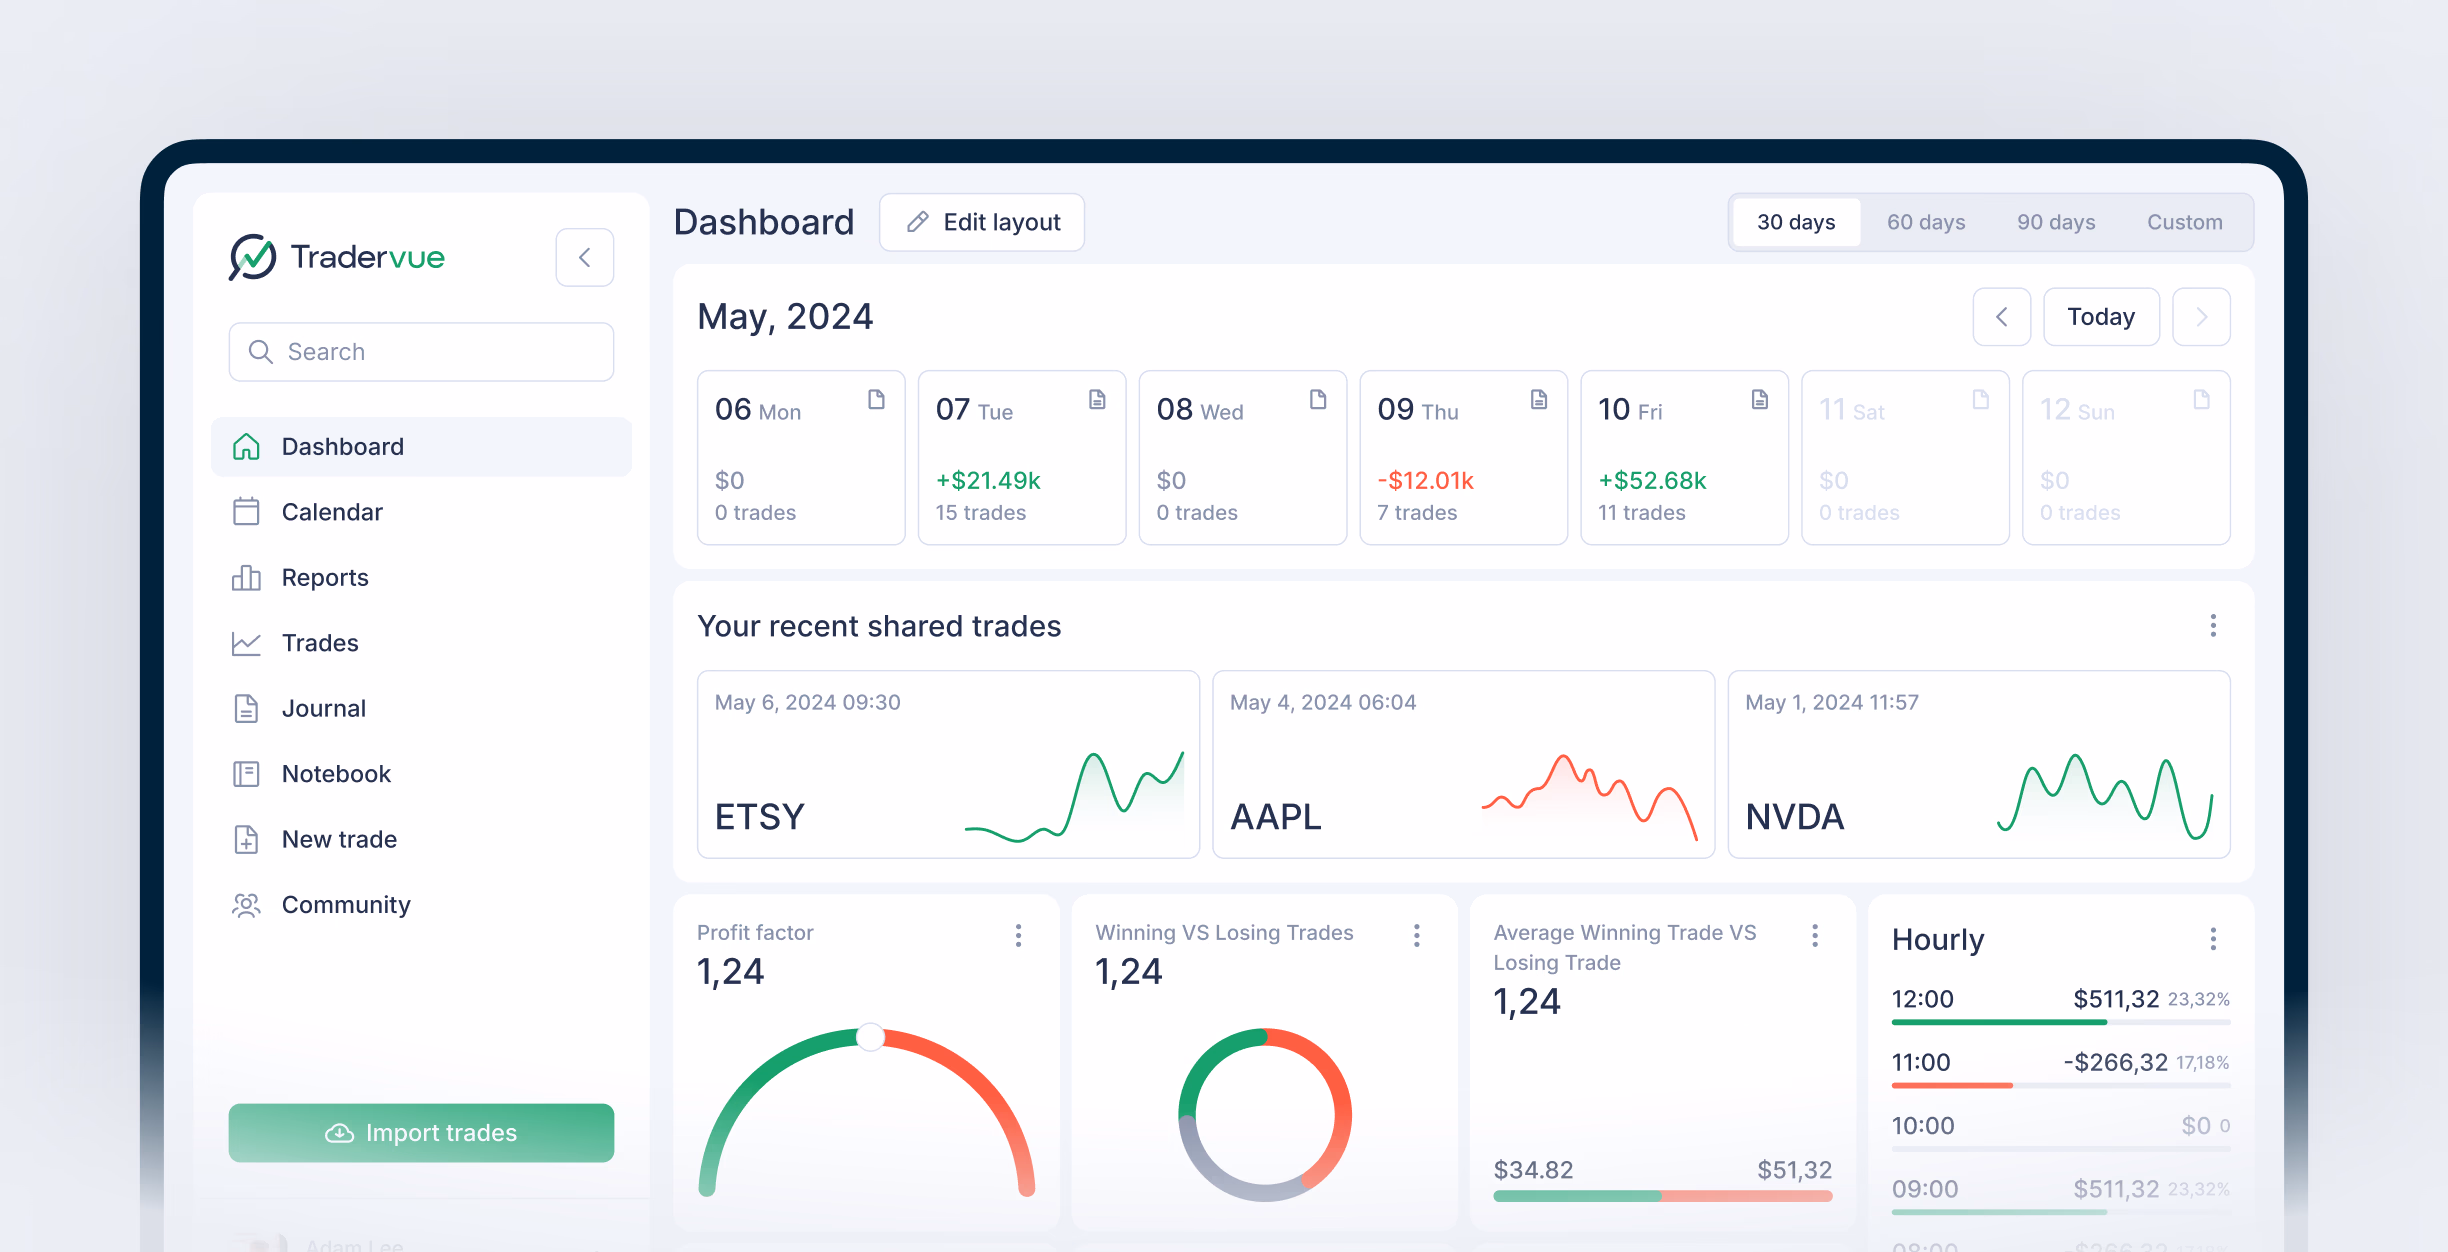This screenshot has width=2448, height=1252.
Task: Open note icon on 12 Sun card
Action: [x=2202, y=400]
